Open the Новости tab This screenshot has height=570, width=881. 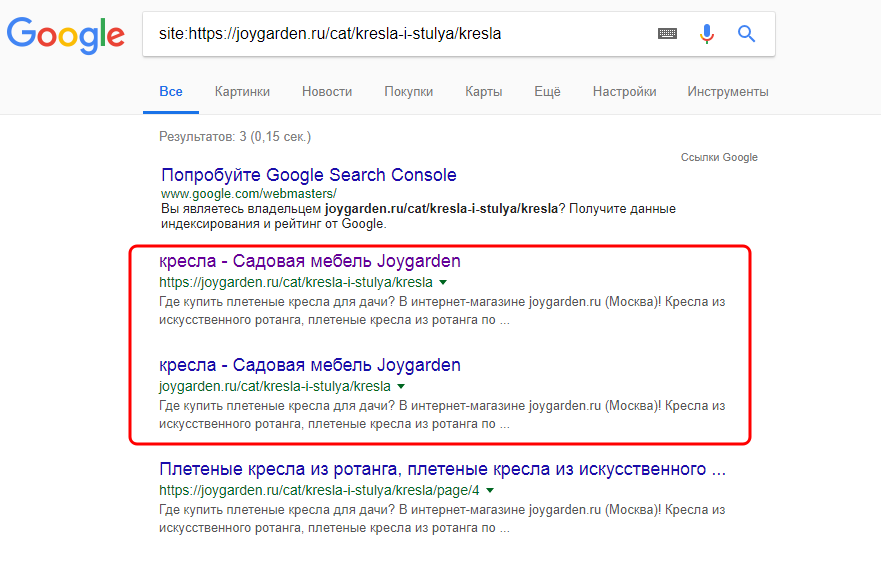point(327,91)
